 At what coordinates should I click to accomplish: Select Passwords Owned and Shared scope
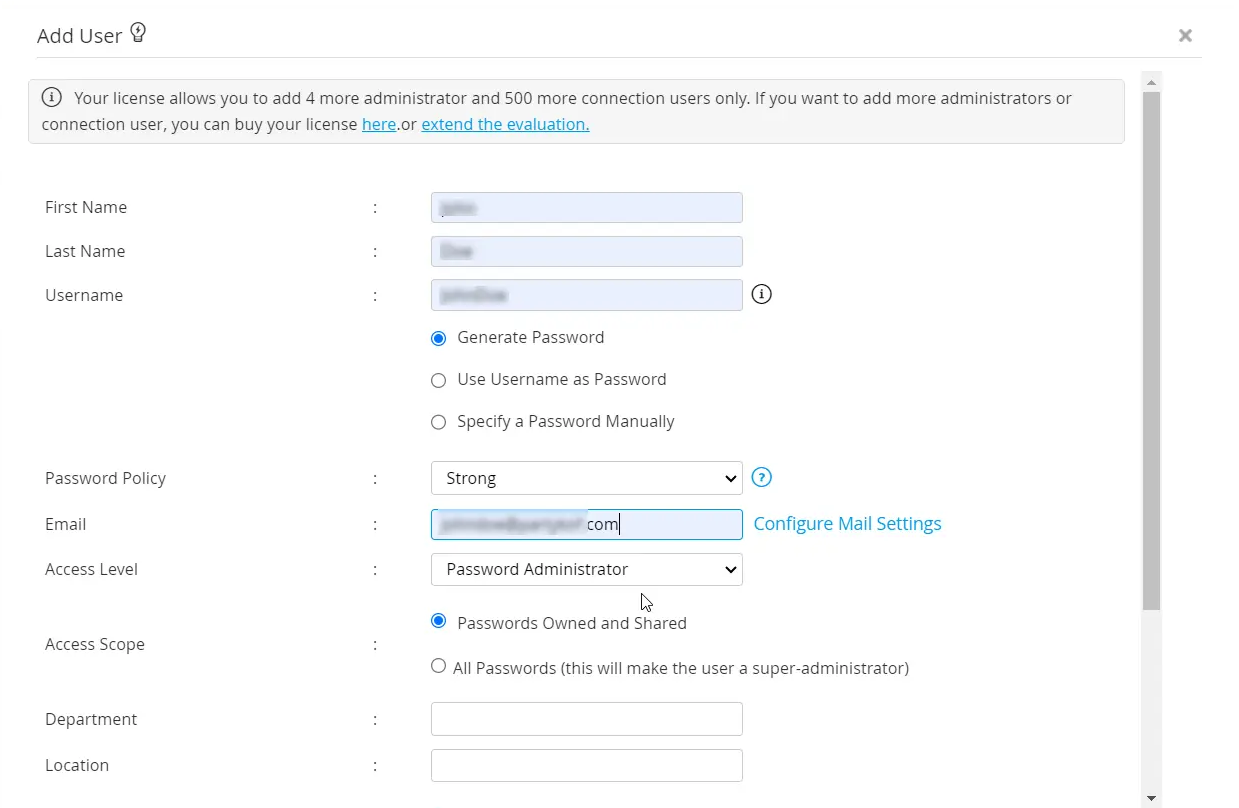[x=438, y=621]
